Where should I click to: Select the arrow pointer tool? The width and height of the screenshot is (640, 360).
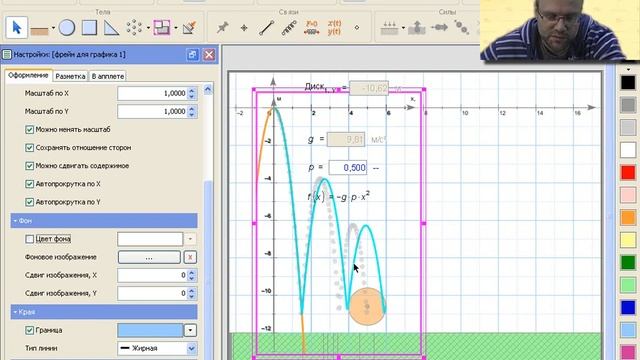(16, 27)
